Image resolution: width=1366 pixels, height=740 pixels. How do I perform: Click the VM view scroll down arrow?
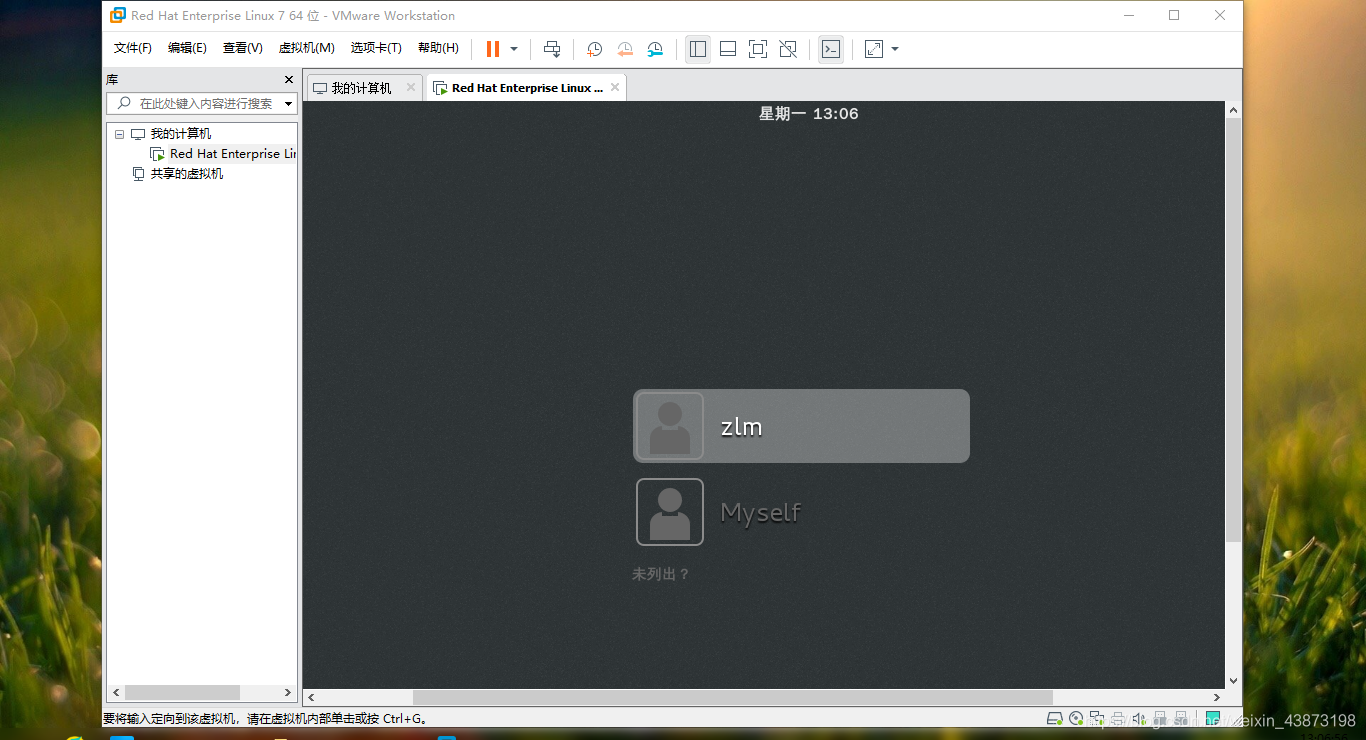click(x=1233, y=680)
